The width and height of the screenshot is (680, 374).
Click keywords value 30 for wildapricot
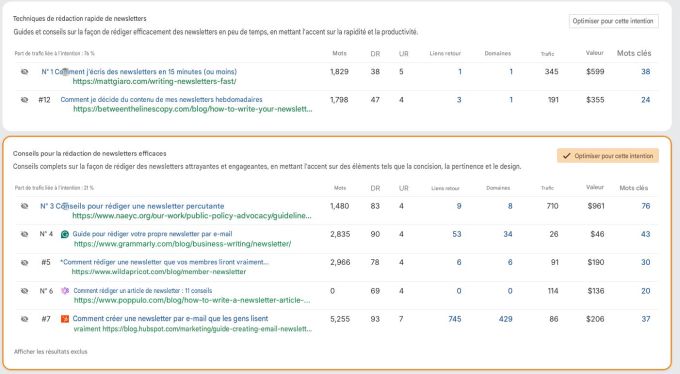point(646,262)
